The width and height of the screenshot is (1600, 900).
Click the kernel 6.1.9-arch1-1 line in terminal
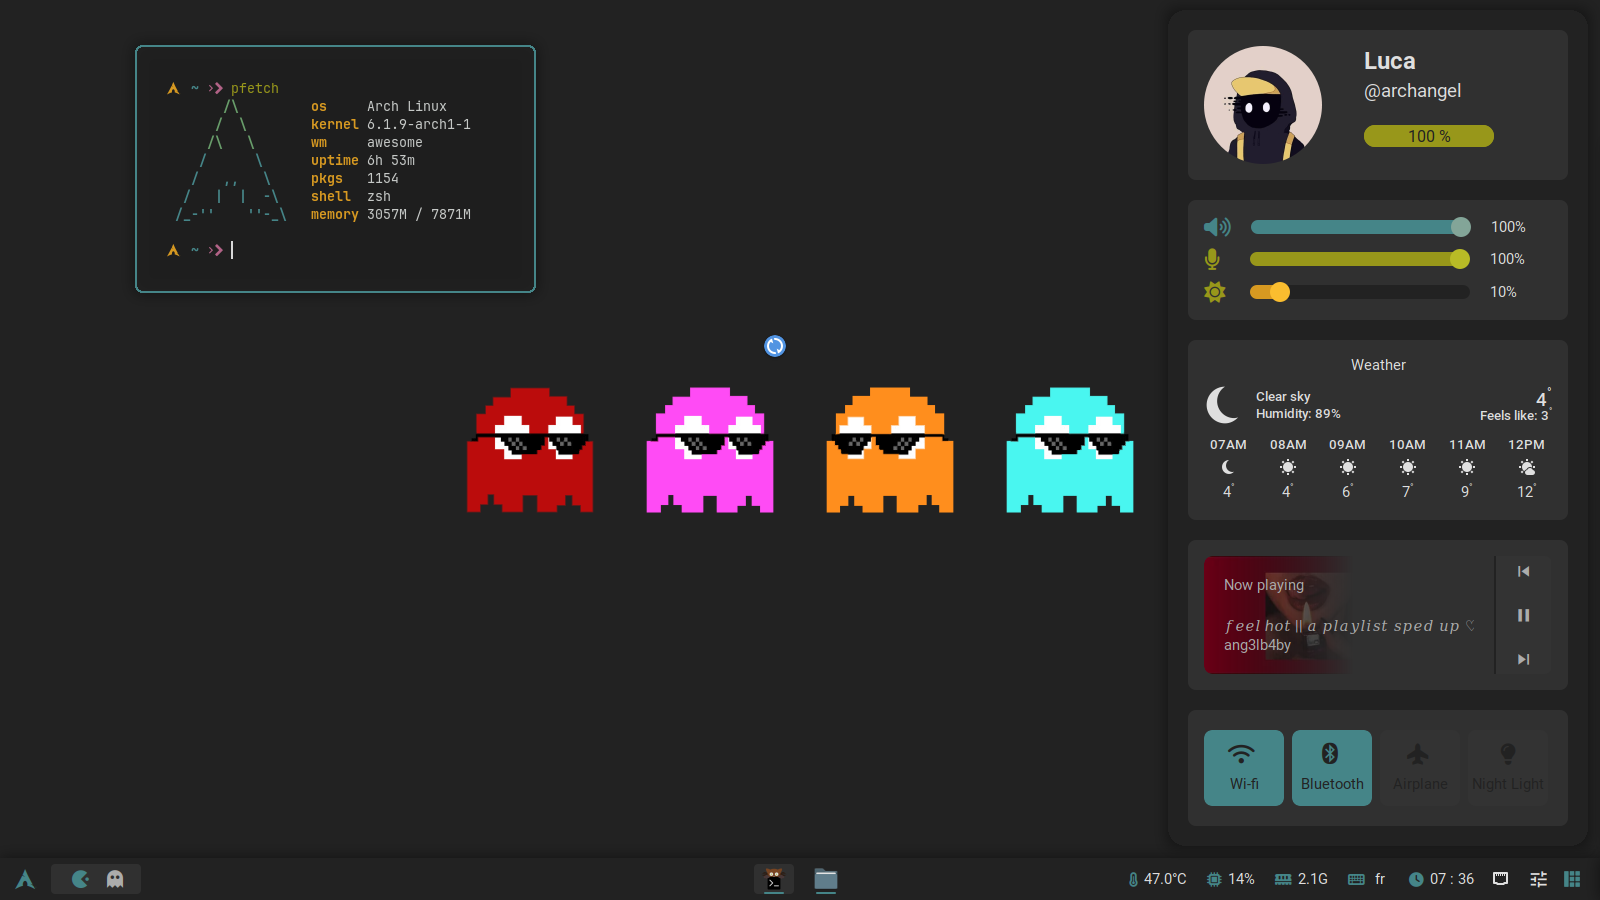tap(391, 124)
